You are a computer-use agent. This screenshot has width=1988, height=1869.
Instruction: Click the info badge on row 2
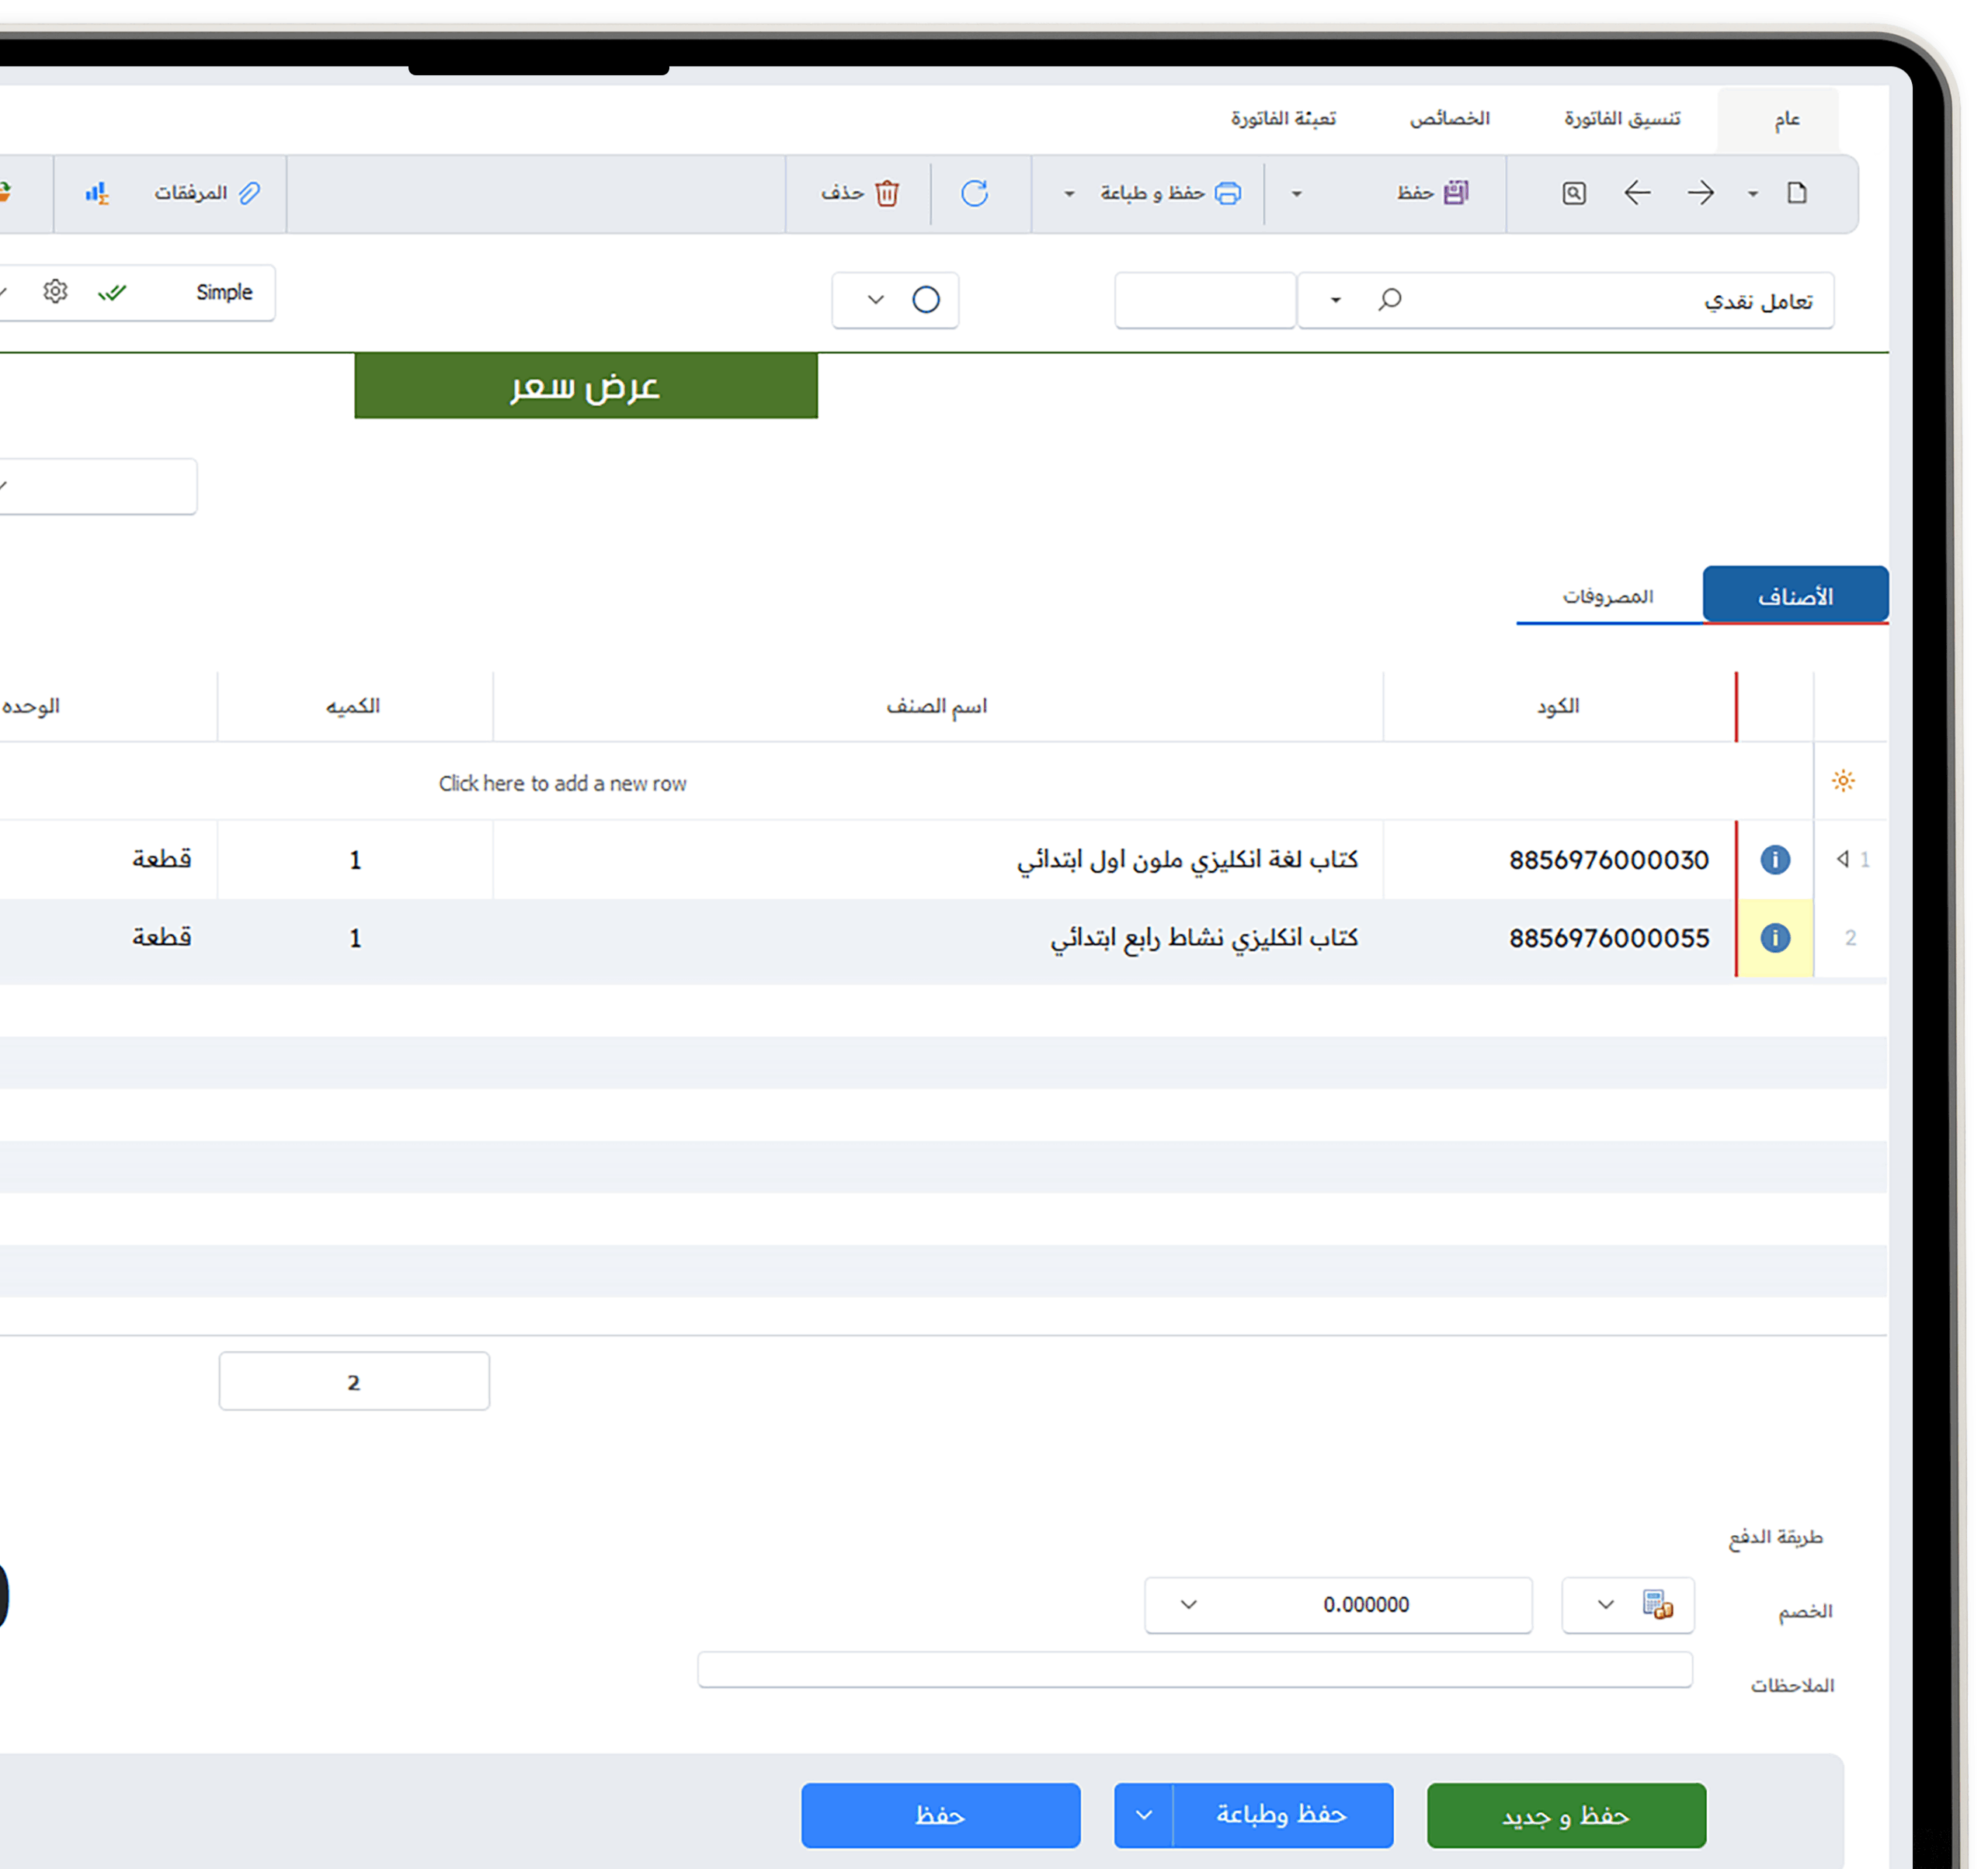coord(1775,938)
